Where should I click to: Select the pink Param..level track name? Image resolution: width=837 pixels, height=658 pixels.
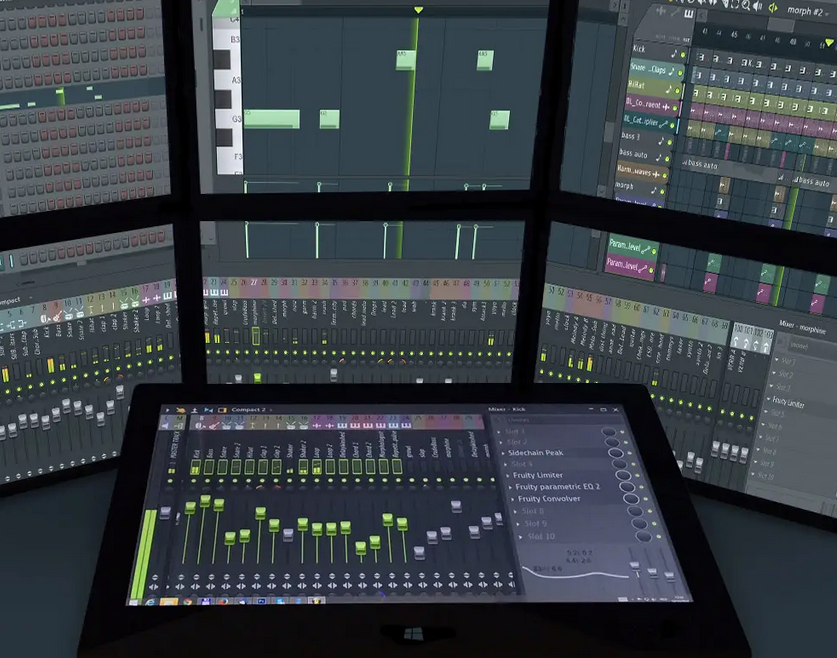click(623, 264)
